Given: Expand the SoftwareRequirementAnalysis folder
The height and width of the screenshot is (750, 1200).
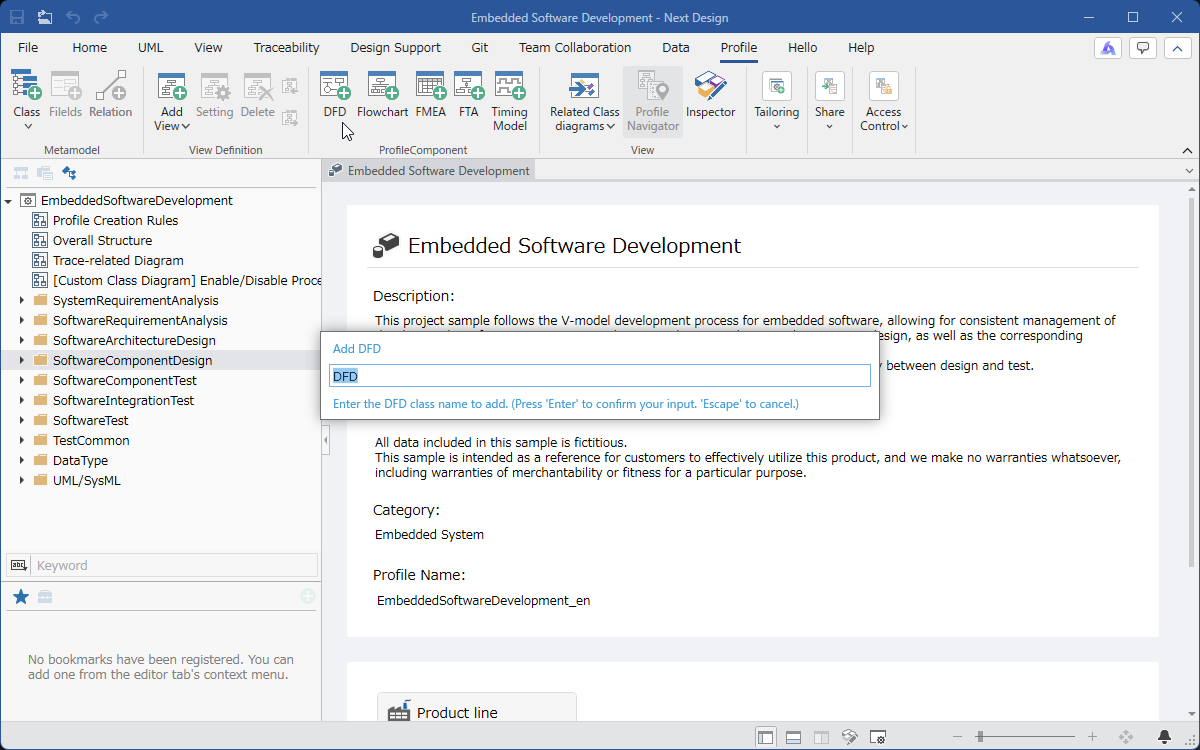Looking at the screenshot, I should (22, 320).
